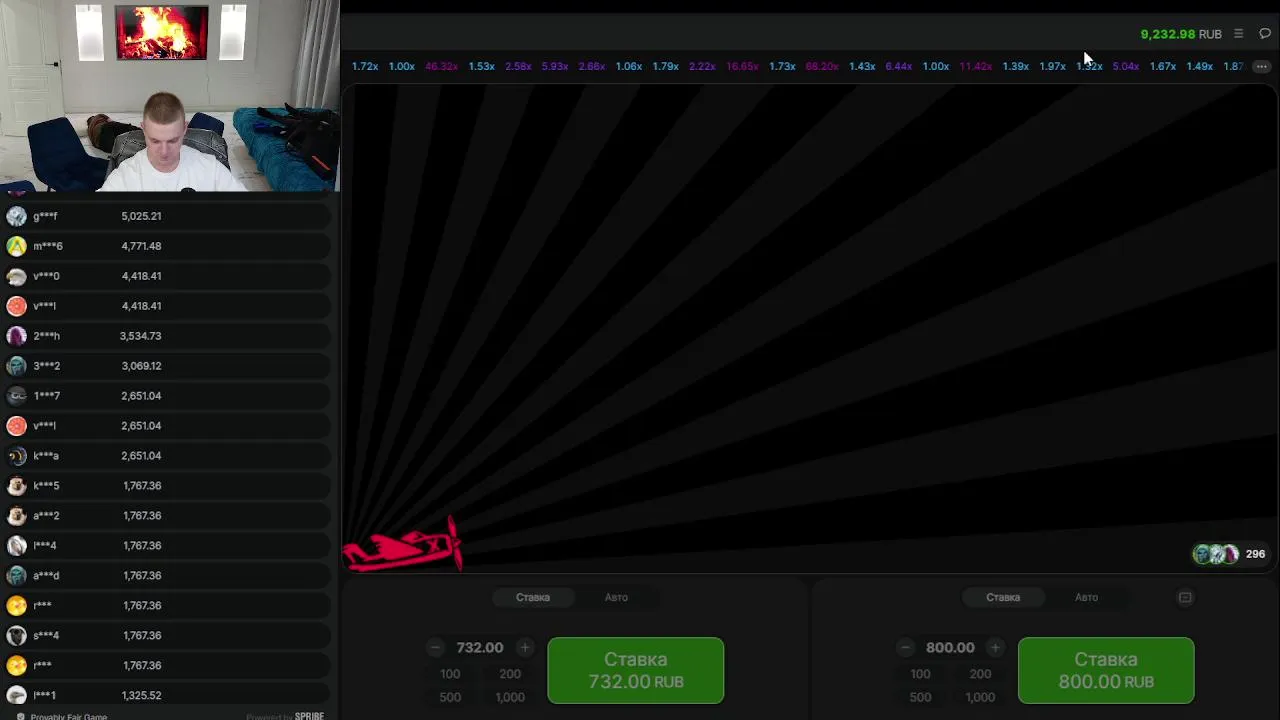Screen dimensions: 1280x720
Task: Click the avatar of player k***a
Action: click(x=17, y=456)
